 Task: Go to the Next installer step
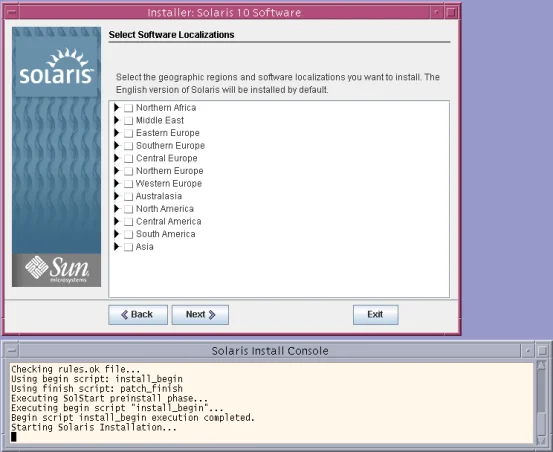coord(200,314)
